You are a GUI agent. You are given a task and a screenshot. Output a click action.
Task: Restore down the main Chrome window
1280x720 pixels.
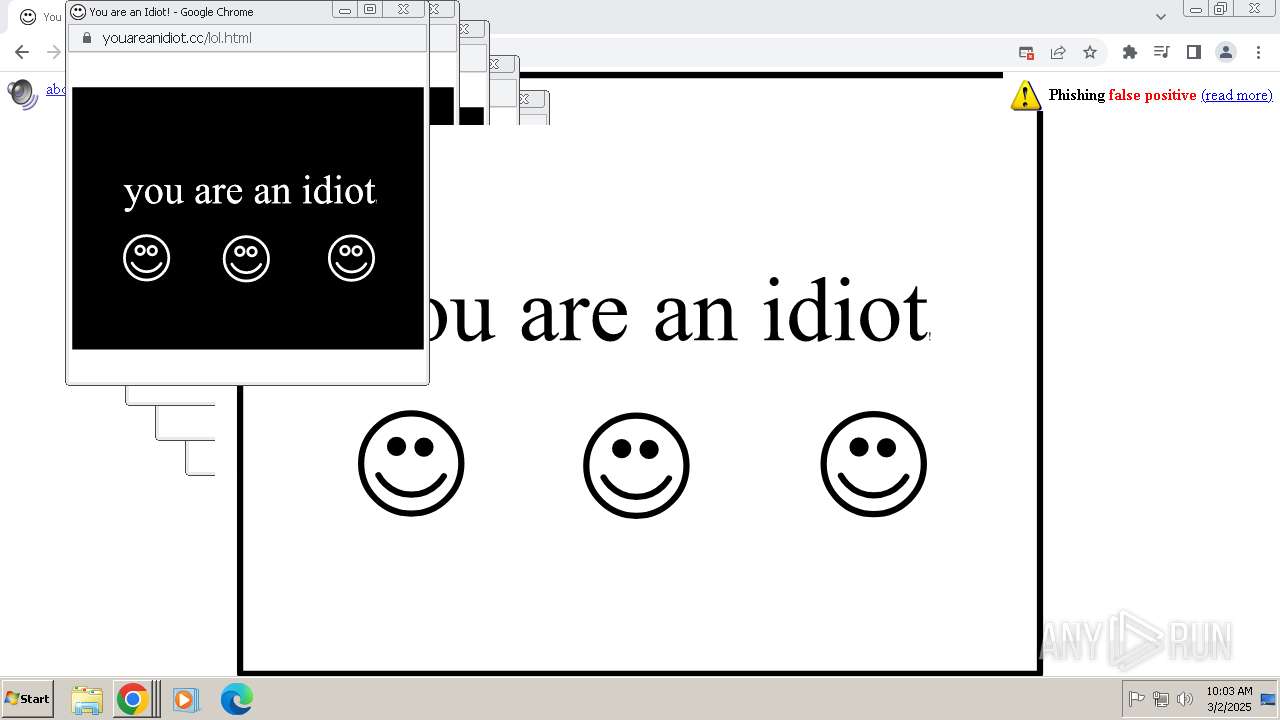pyautogui.click(x=1221, y=9)
